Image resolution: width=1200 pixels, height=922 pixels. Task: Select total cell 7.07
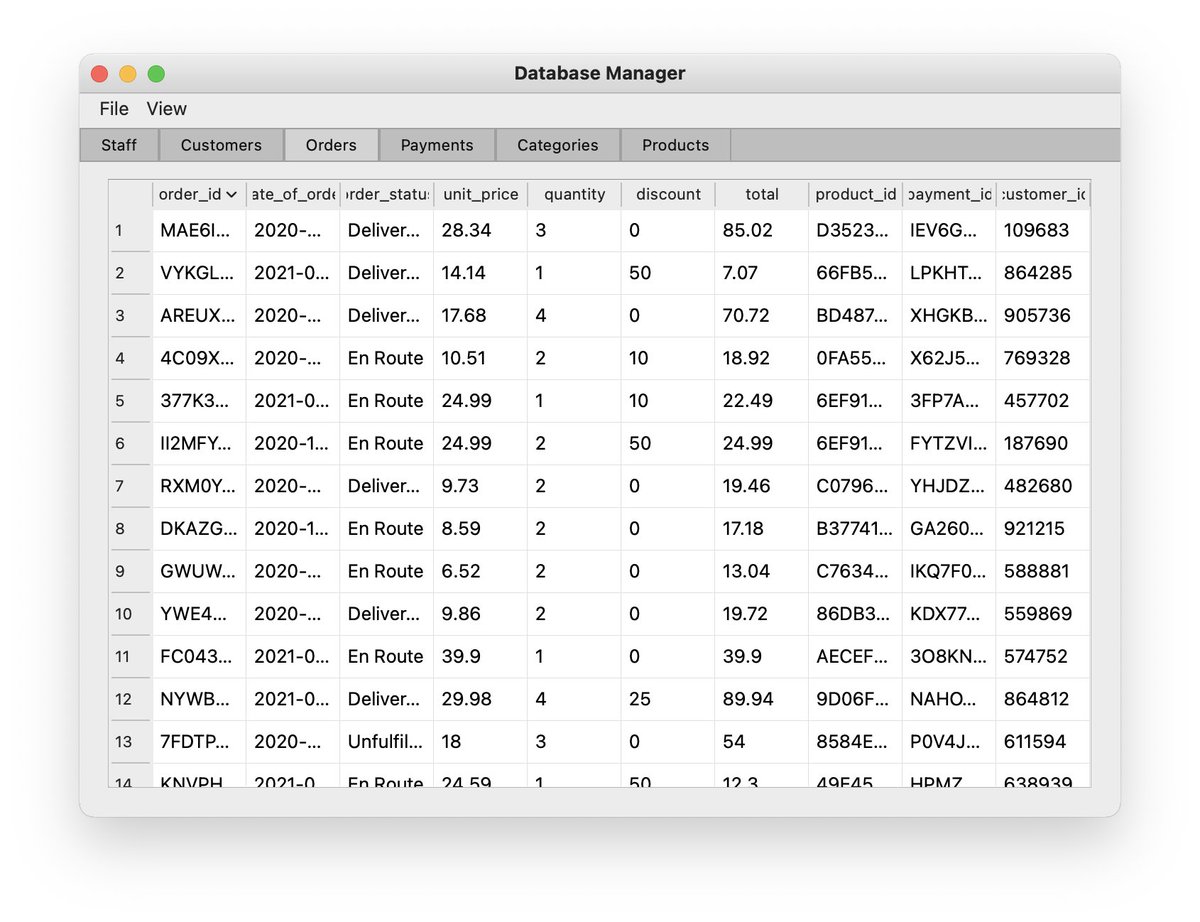click(762, 273)
